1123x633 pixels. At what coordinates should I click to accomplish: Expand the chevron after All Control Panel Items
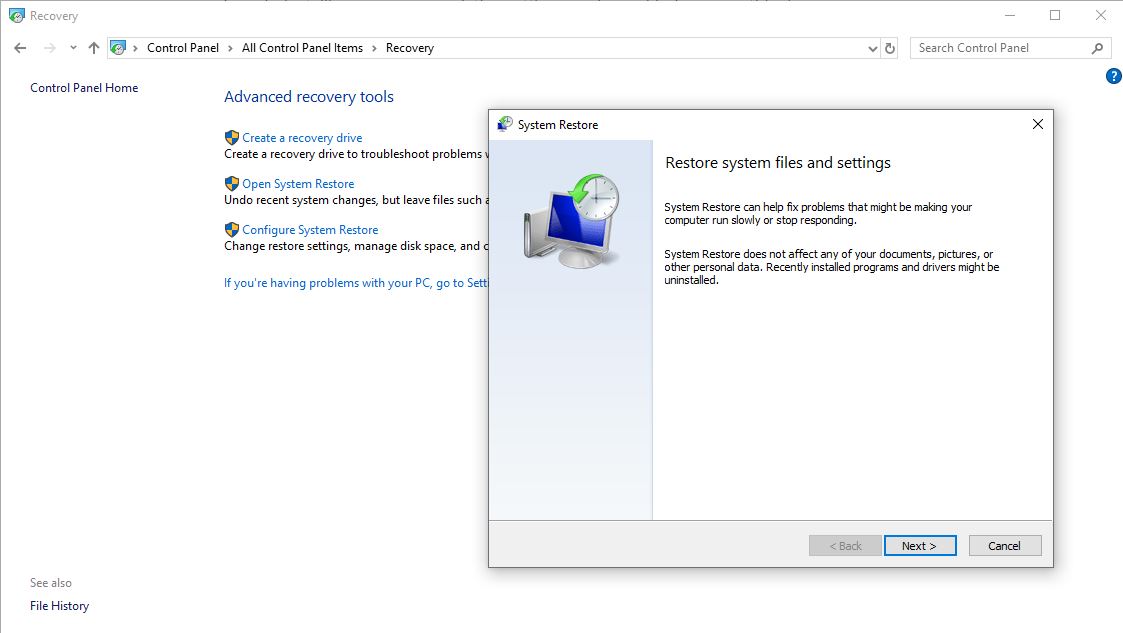[375, 48]
